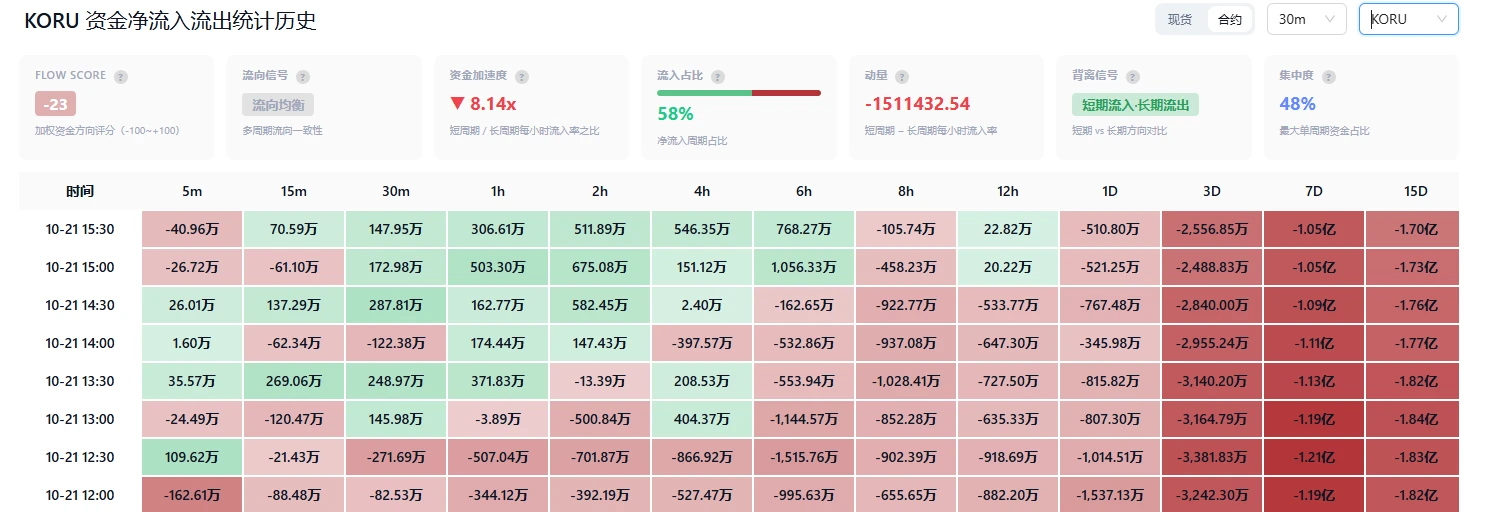Click the 8h column header

[906, 191]
